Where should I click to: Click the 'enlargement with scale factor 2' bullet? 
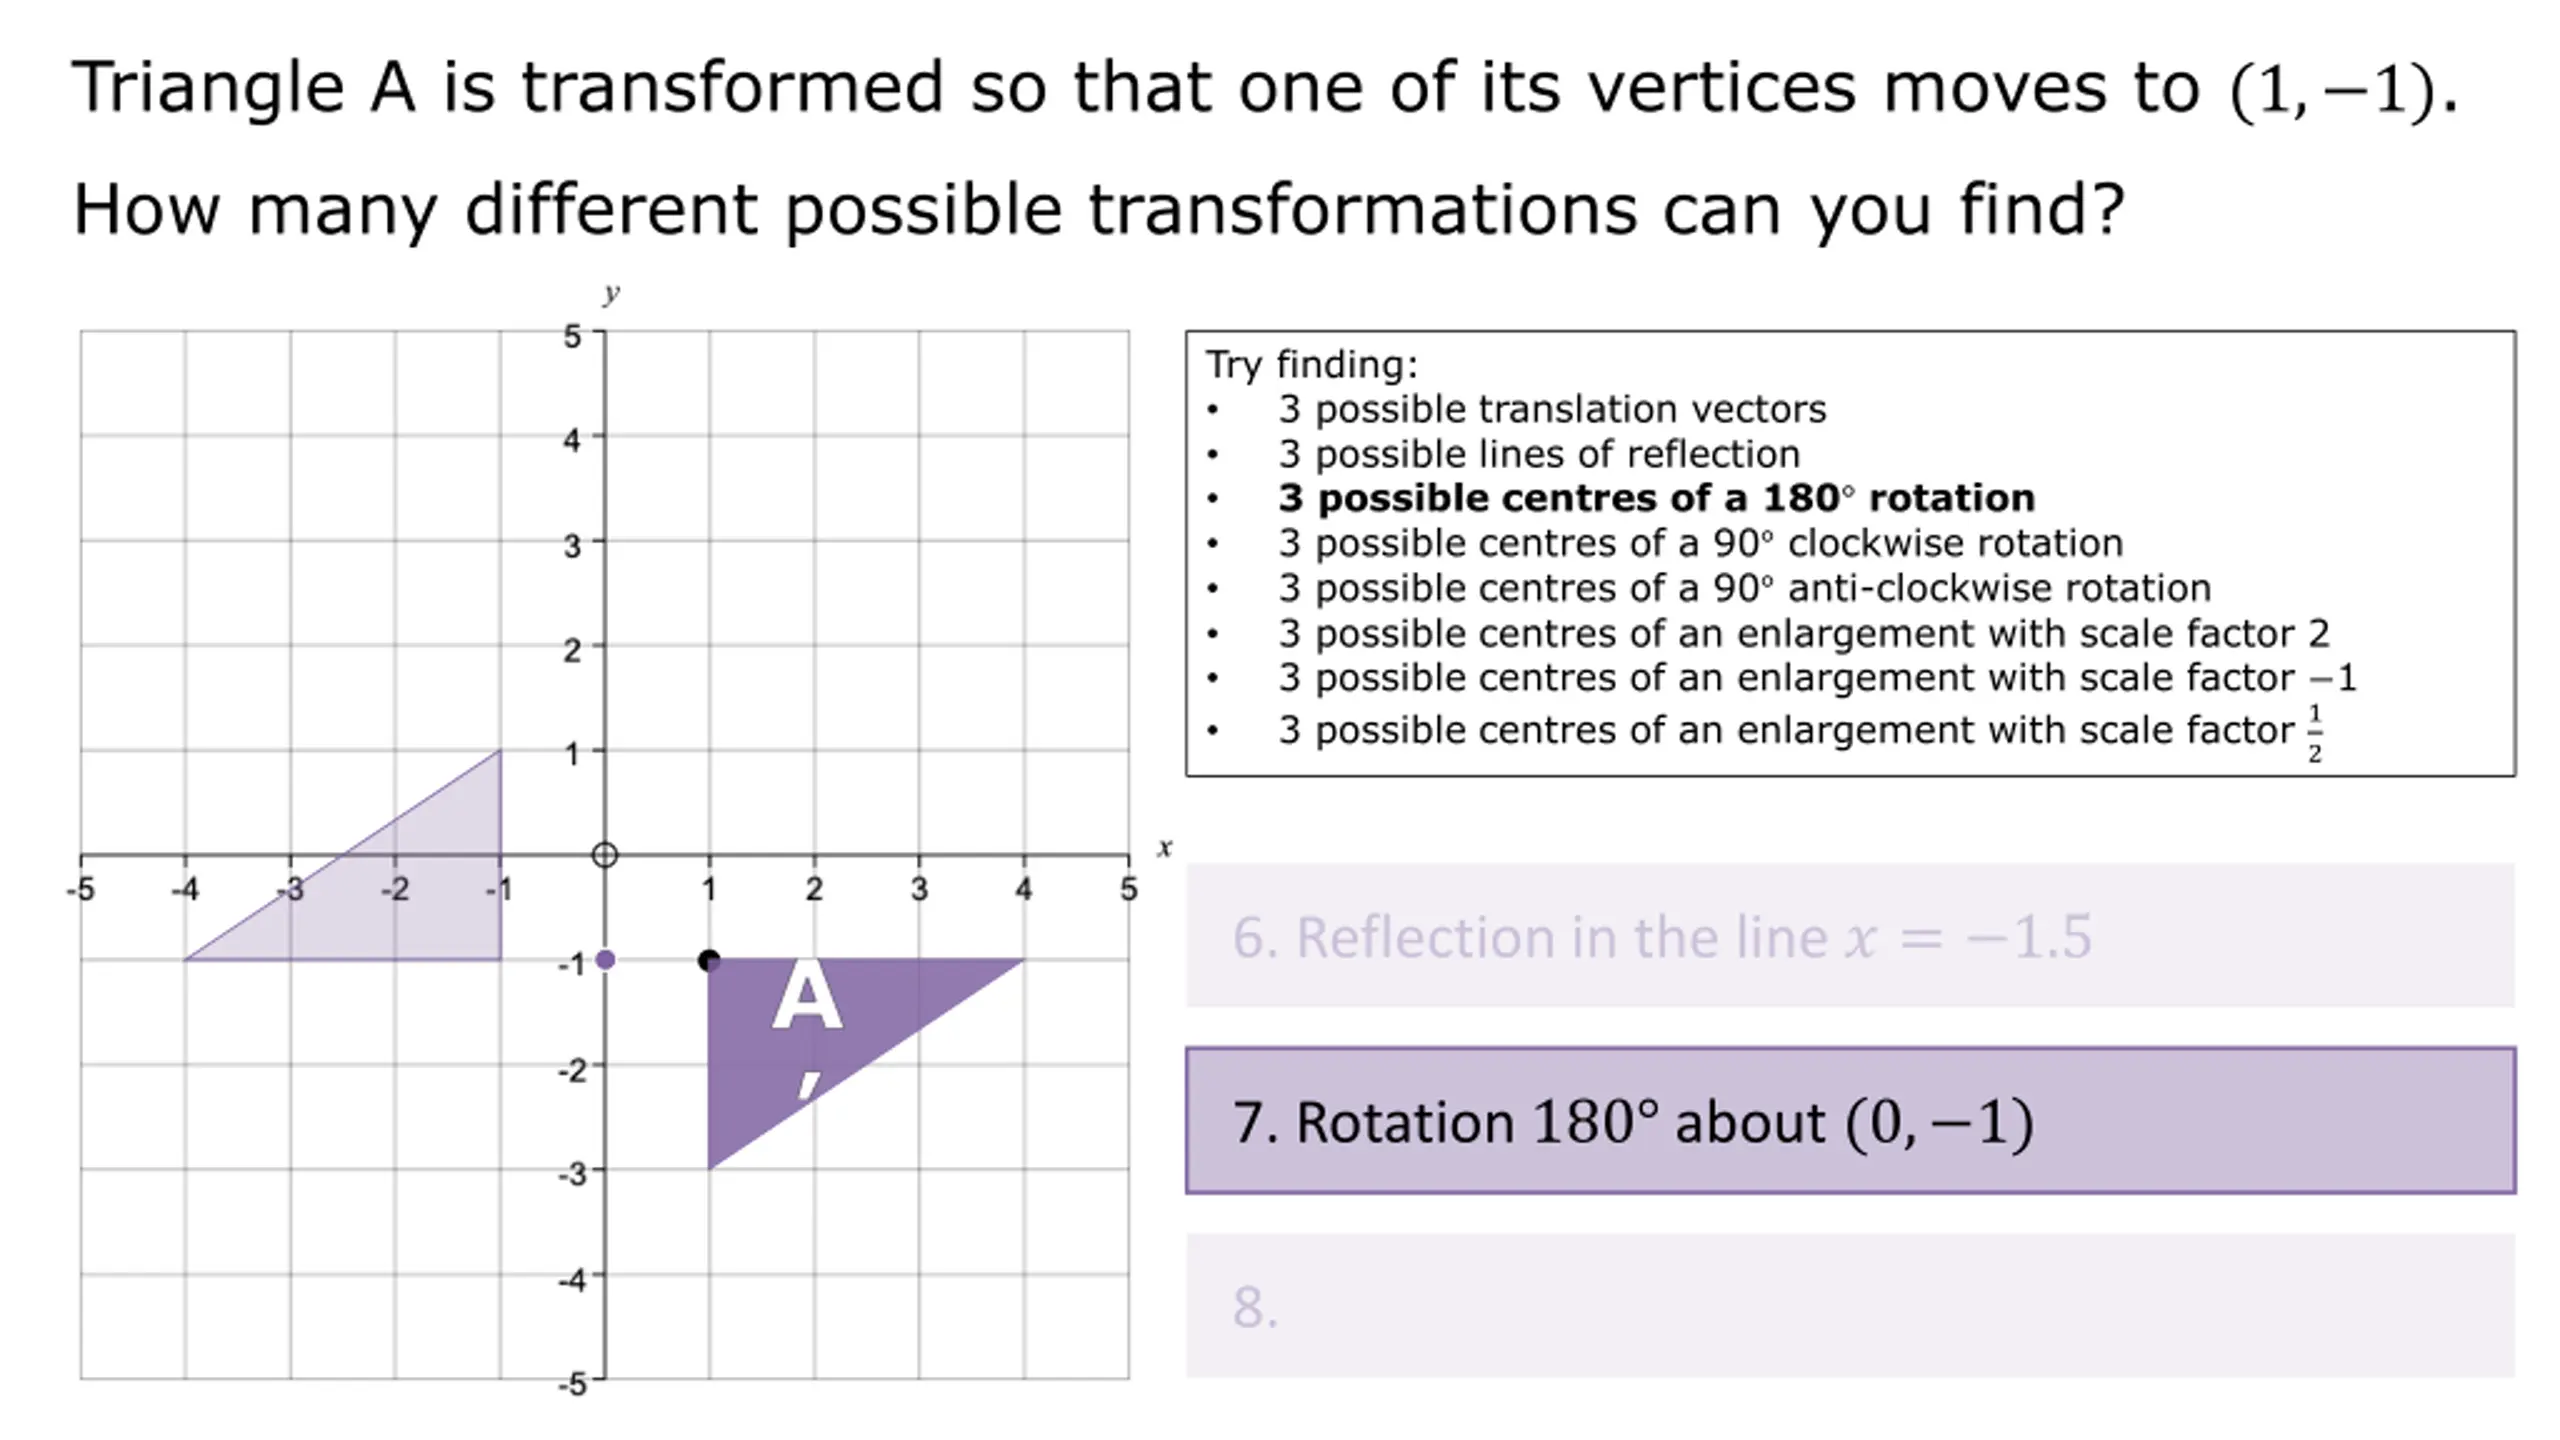pos(1804,633)
